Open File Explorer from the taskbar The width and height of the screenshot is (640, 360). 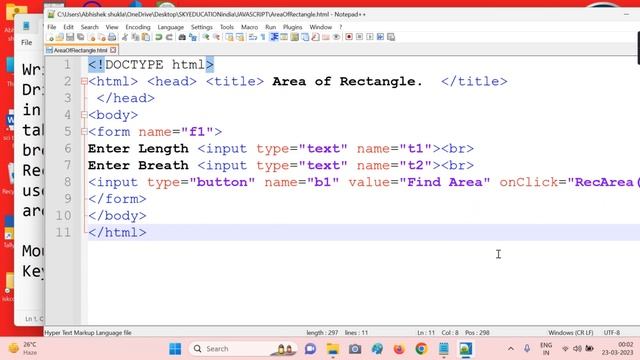click(333, 349)
